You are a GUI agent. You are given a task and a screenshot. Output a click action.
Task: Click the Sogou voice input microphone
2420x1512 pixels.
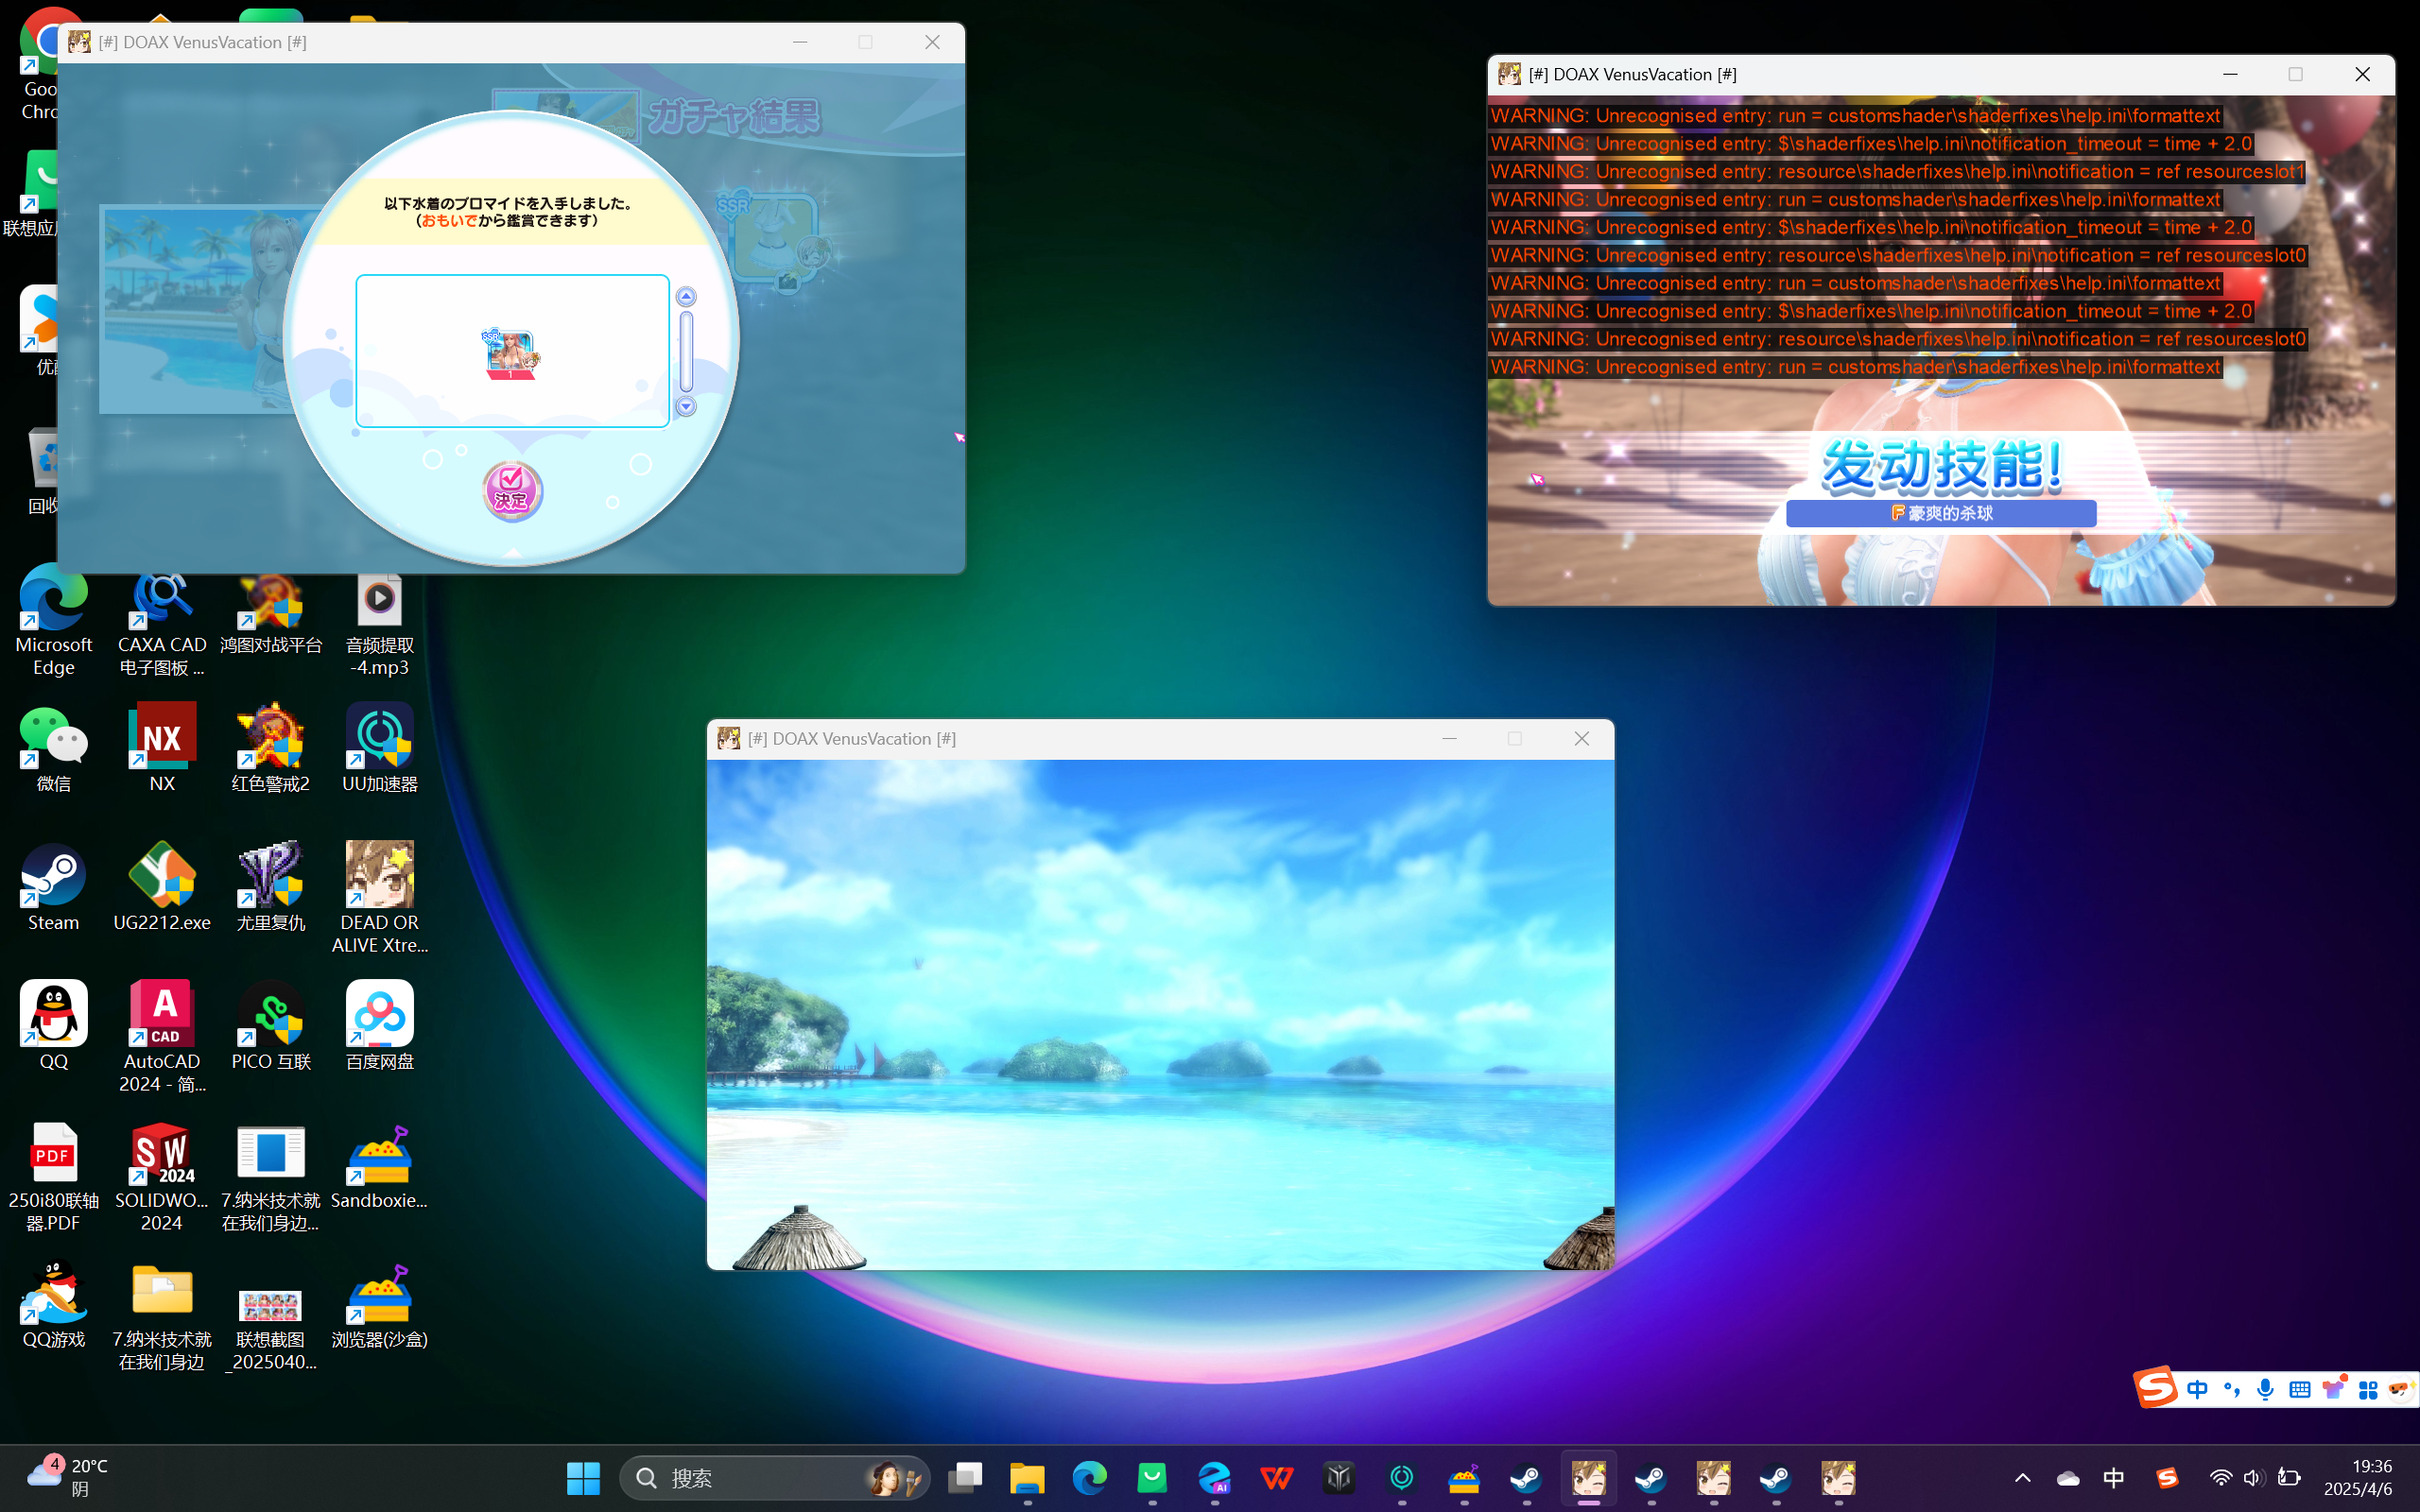coord(2265,1390)
